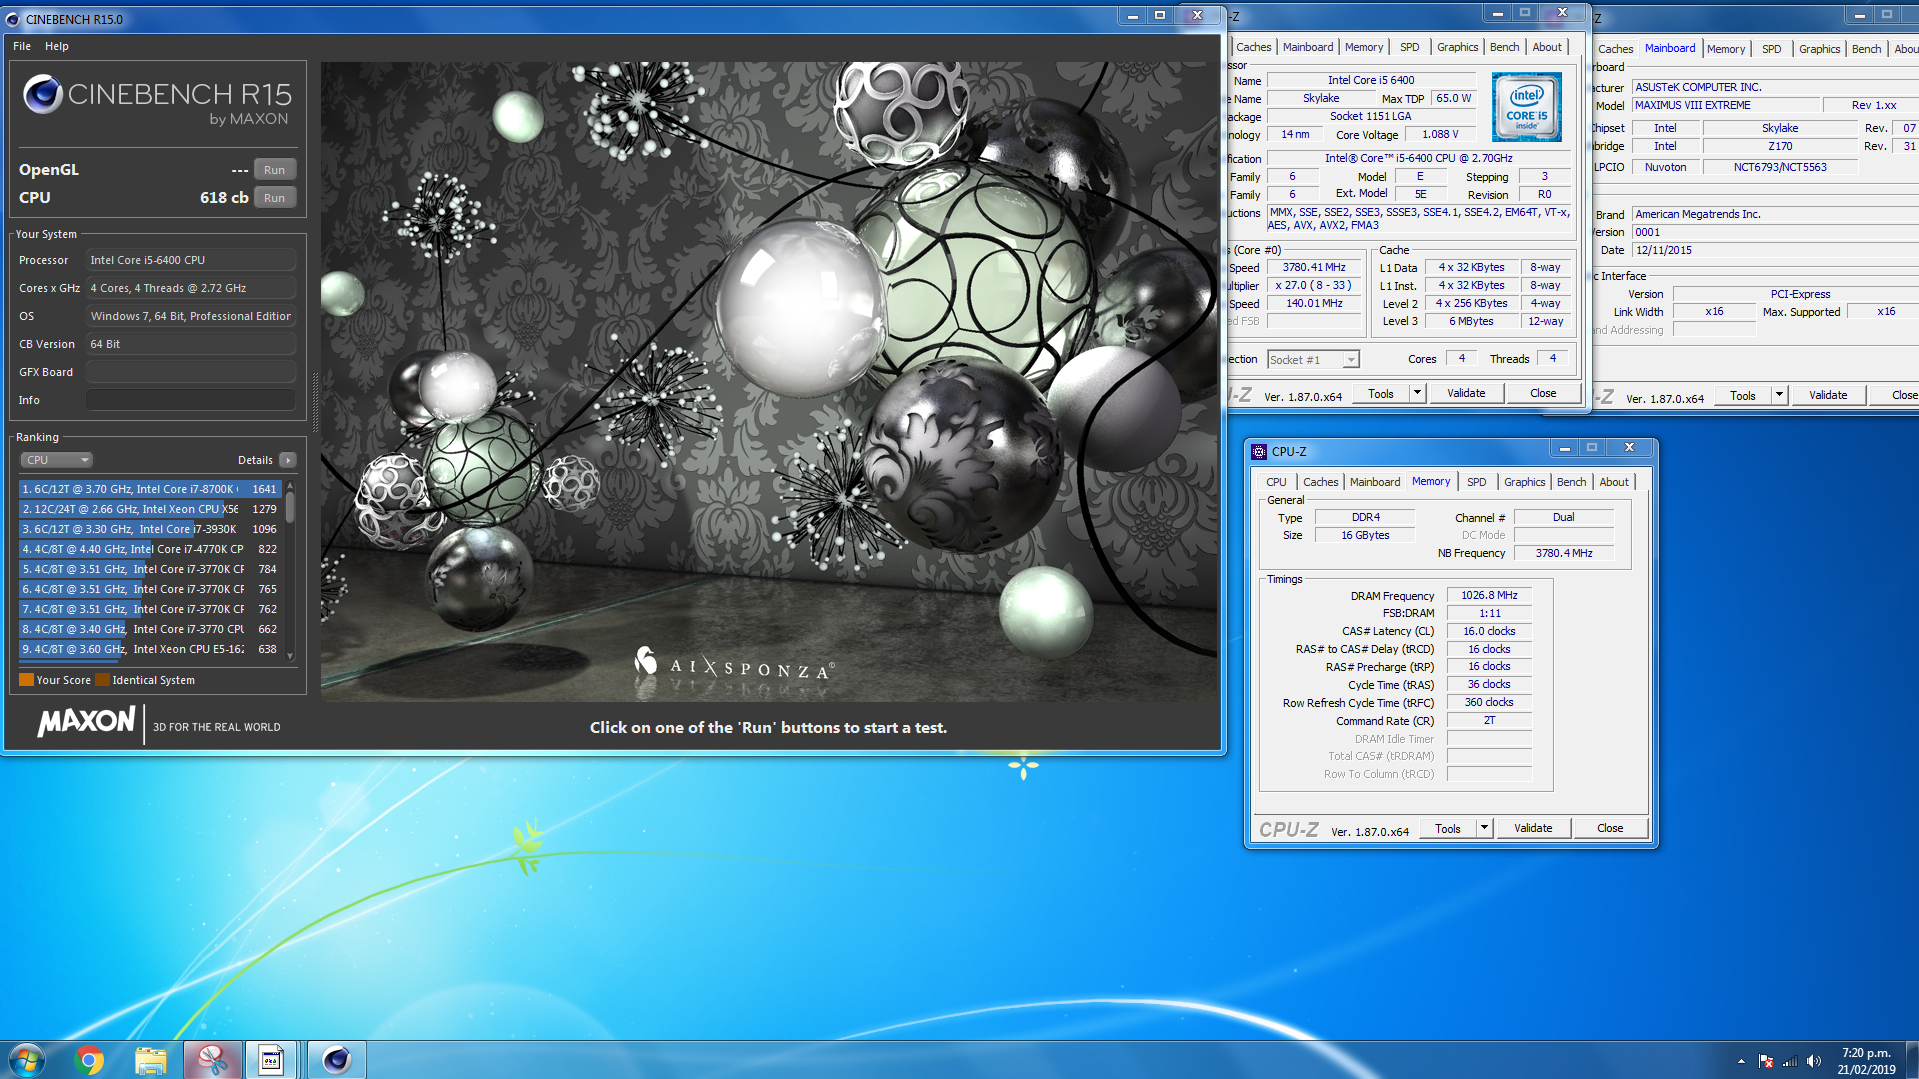Click the Identical System legend swatch

102,680
